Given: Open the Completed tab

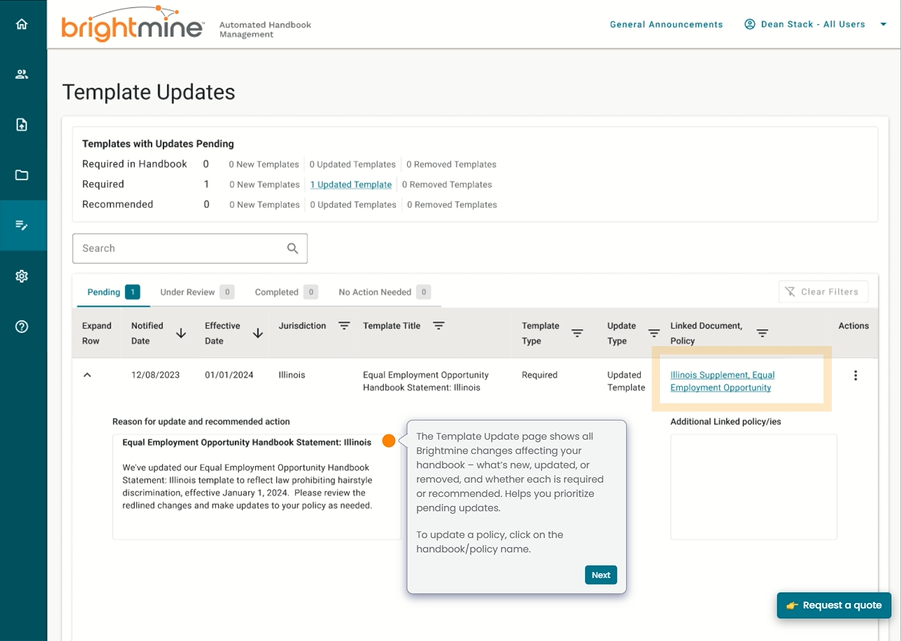Looking at the screenshot, I should point(275,291).
